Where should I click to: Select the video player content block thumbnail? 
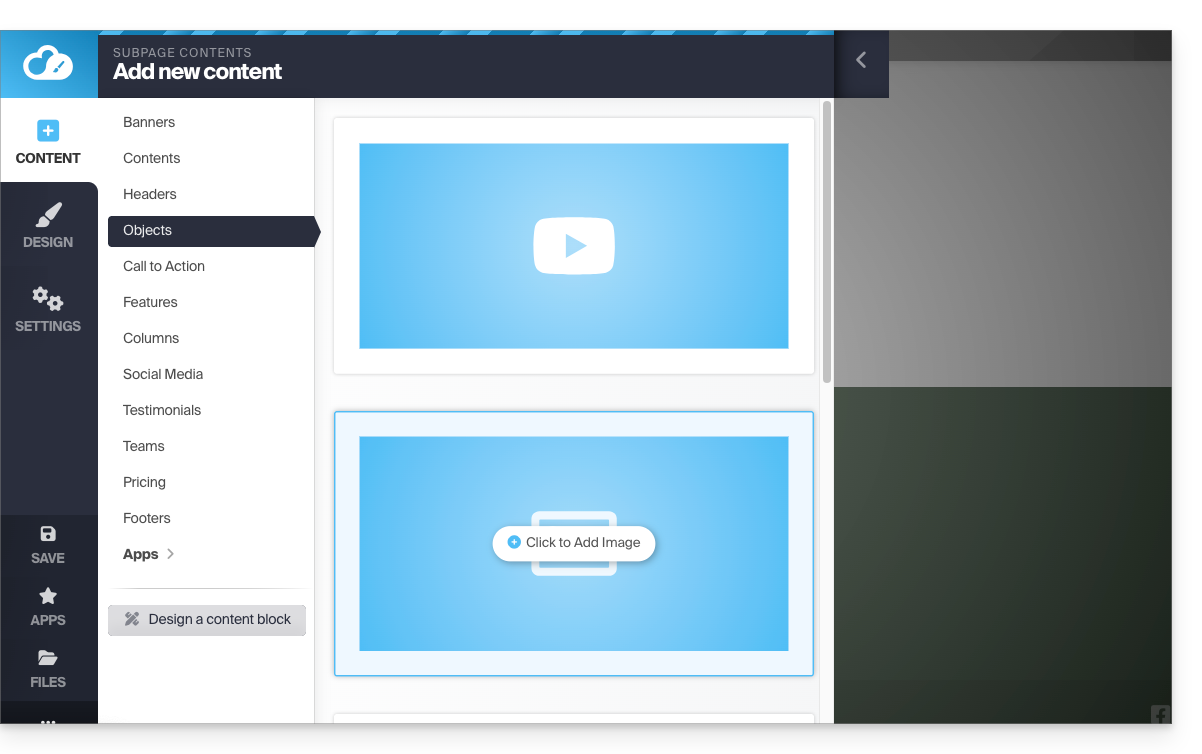[574, 246]
